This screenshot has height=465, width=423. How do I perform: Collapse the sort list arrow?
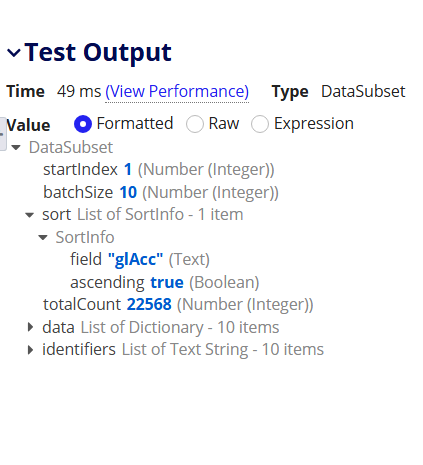click(30, 215)
